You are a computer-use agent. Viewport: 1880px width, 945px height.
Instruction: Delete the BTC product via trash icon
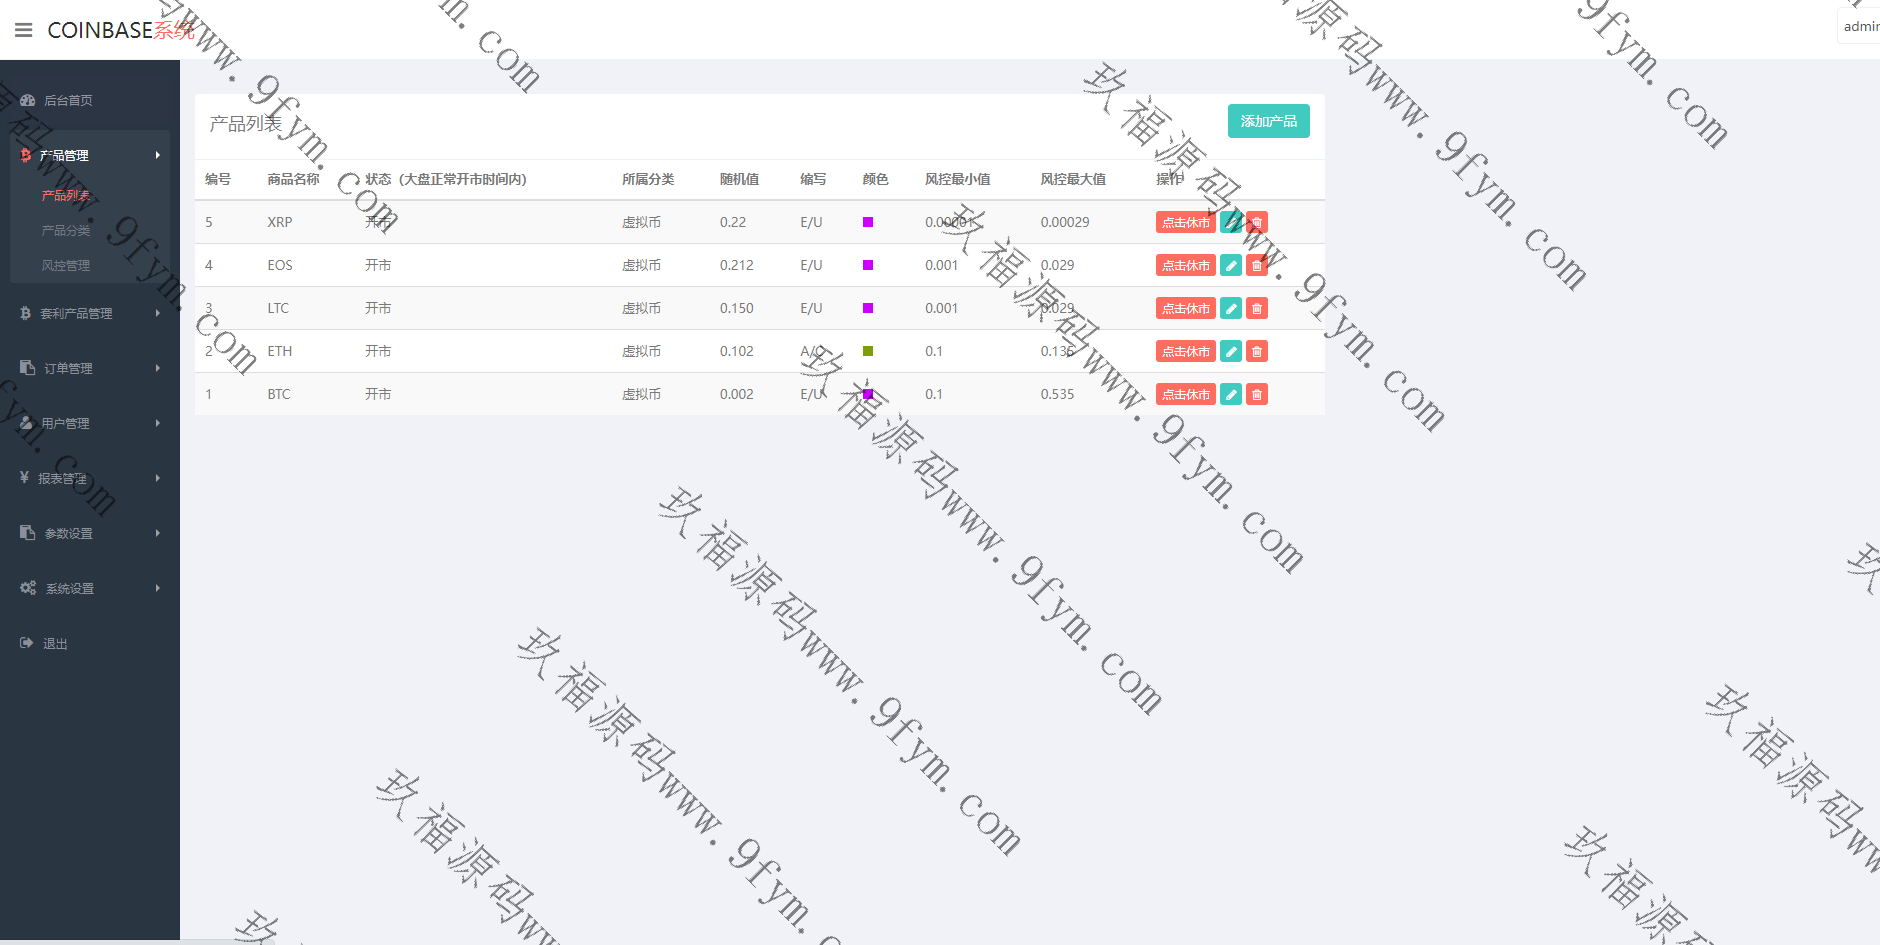1257,394
